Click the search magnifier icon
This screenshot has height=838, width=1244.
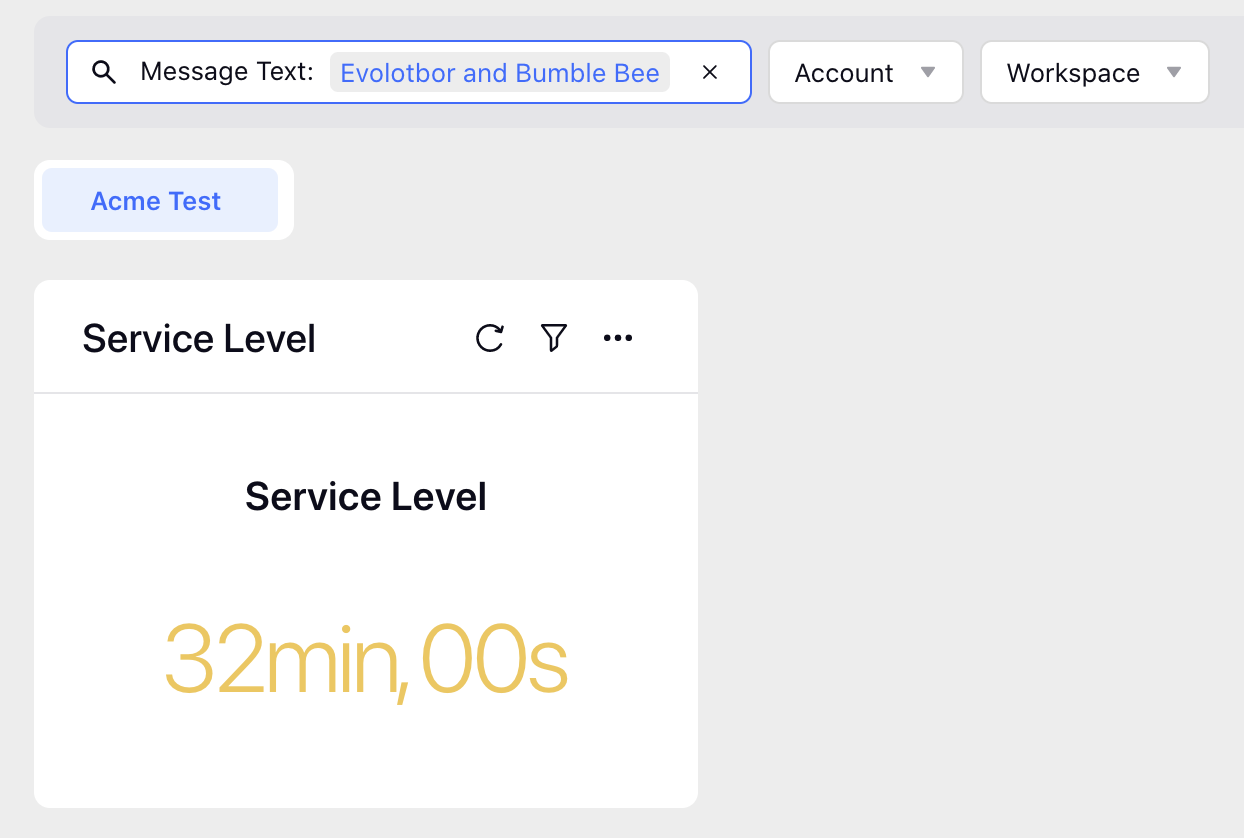tap(104, 72)
